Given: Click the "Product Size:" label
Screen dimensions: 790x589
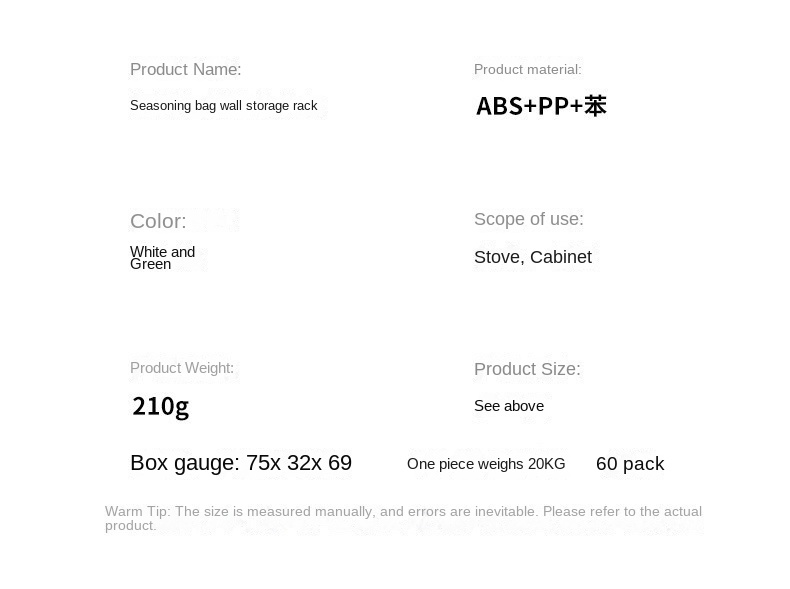Looking at the screenshot, I should click(x=527, y=369).
